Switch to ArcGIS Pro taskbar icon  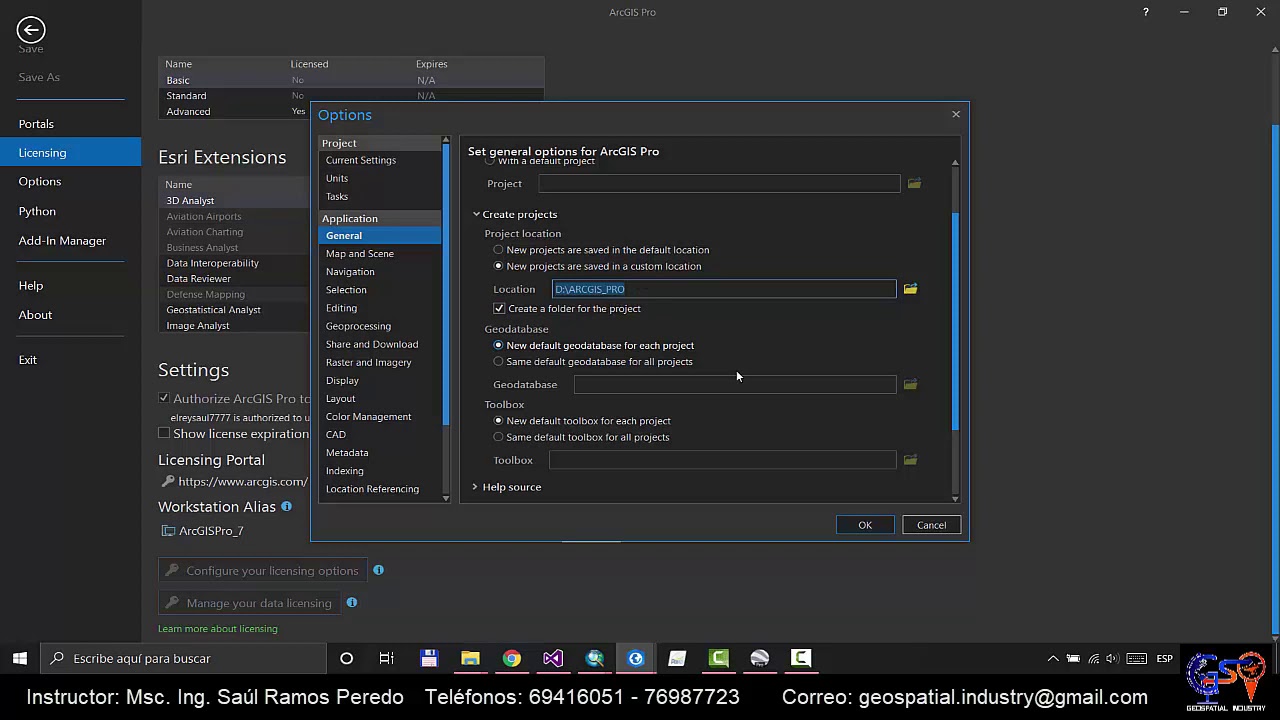[x=635, y=658]
